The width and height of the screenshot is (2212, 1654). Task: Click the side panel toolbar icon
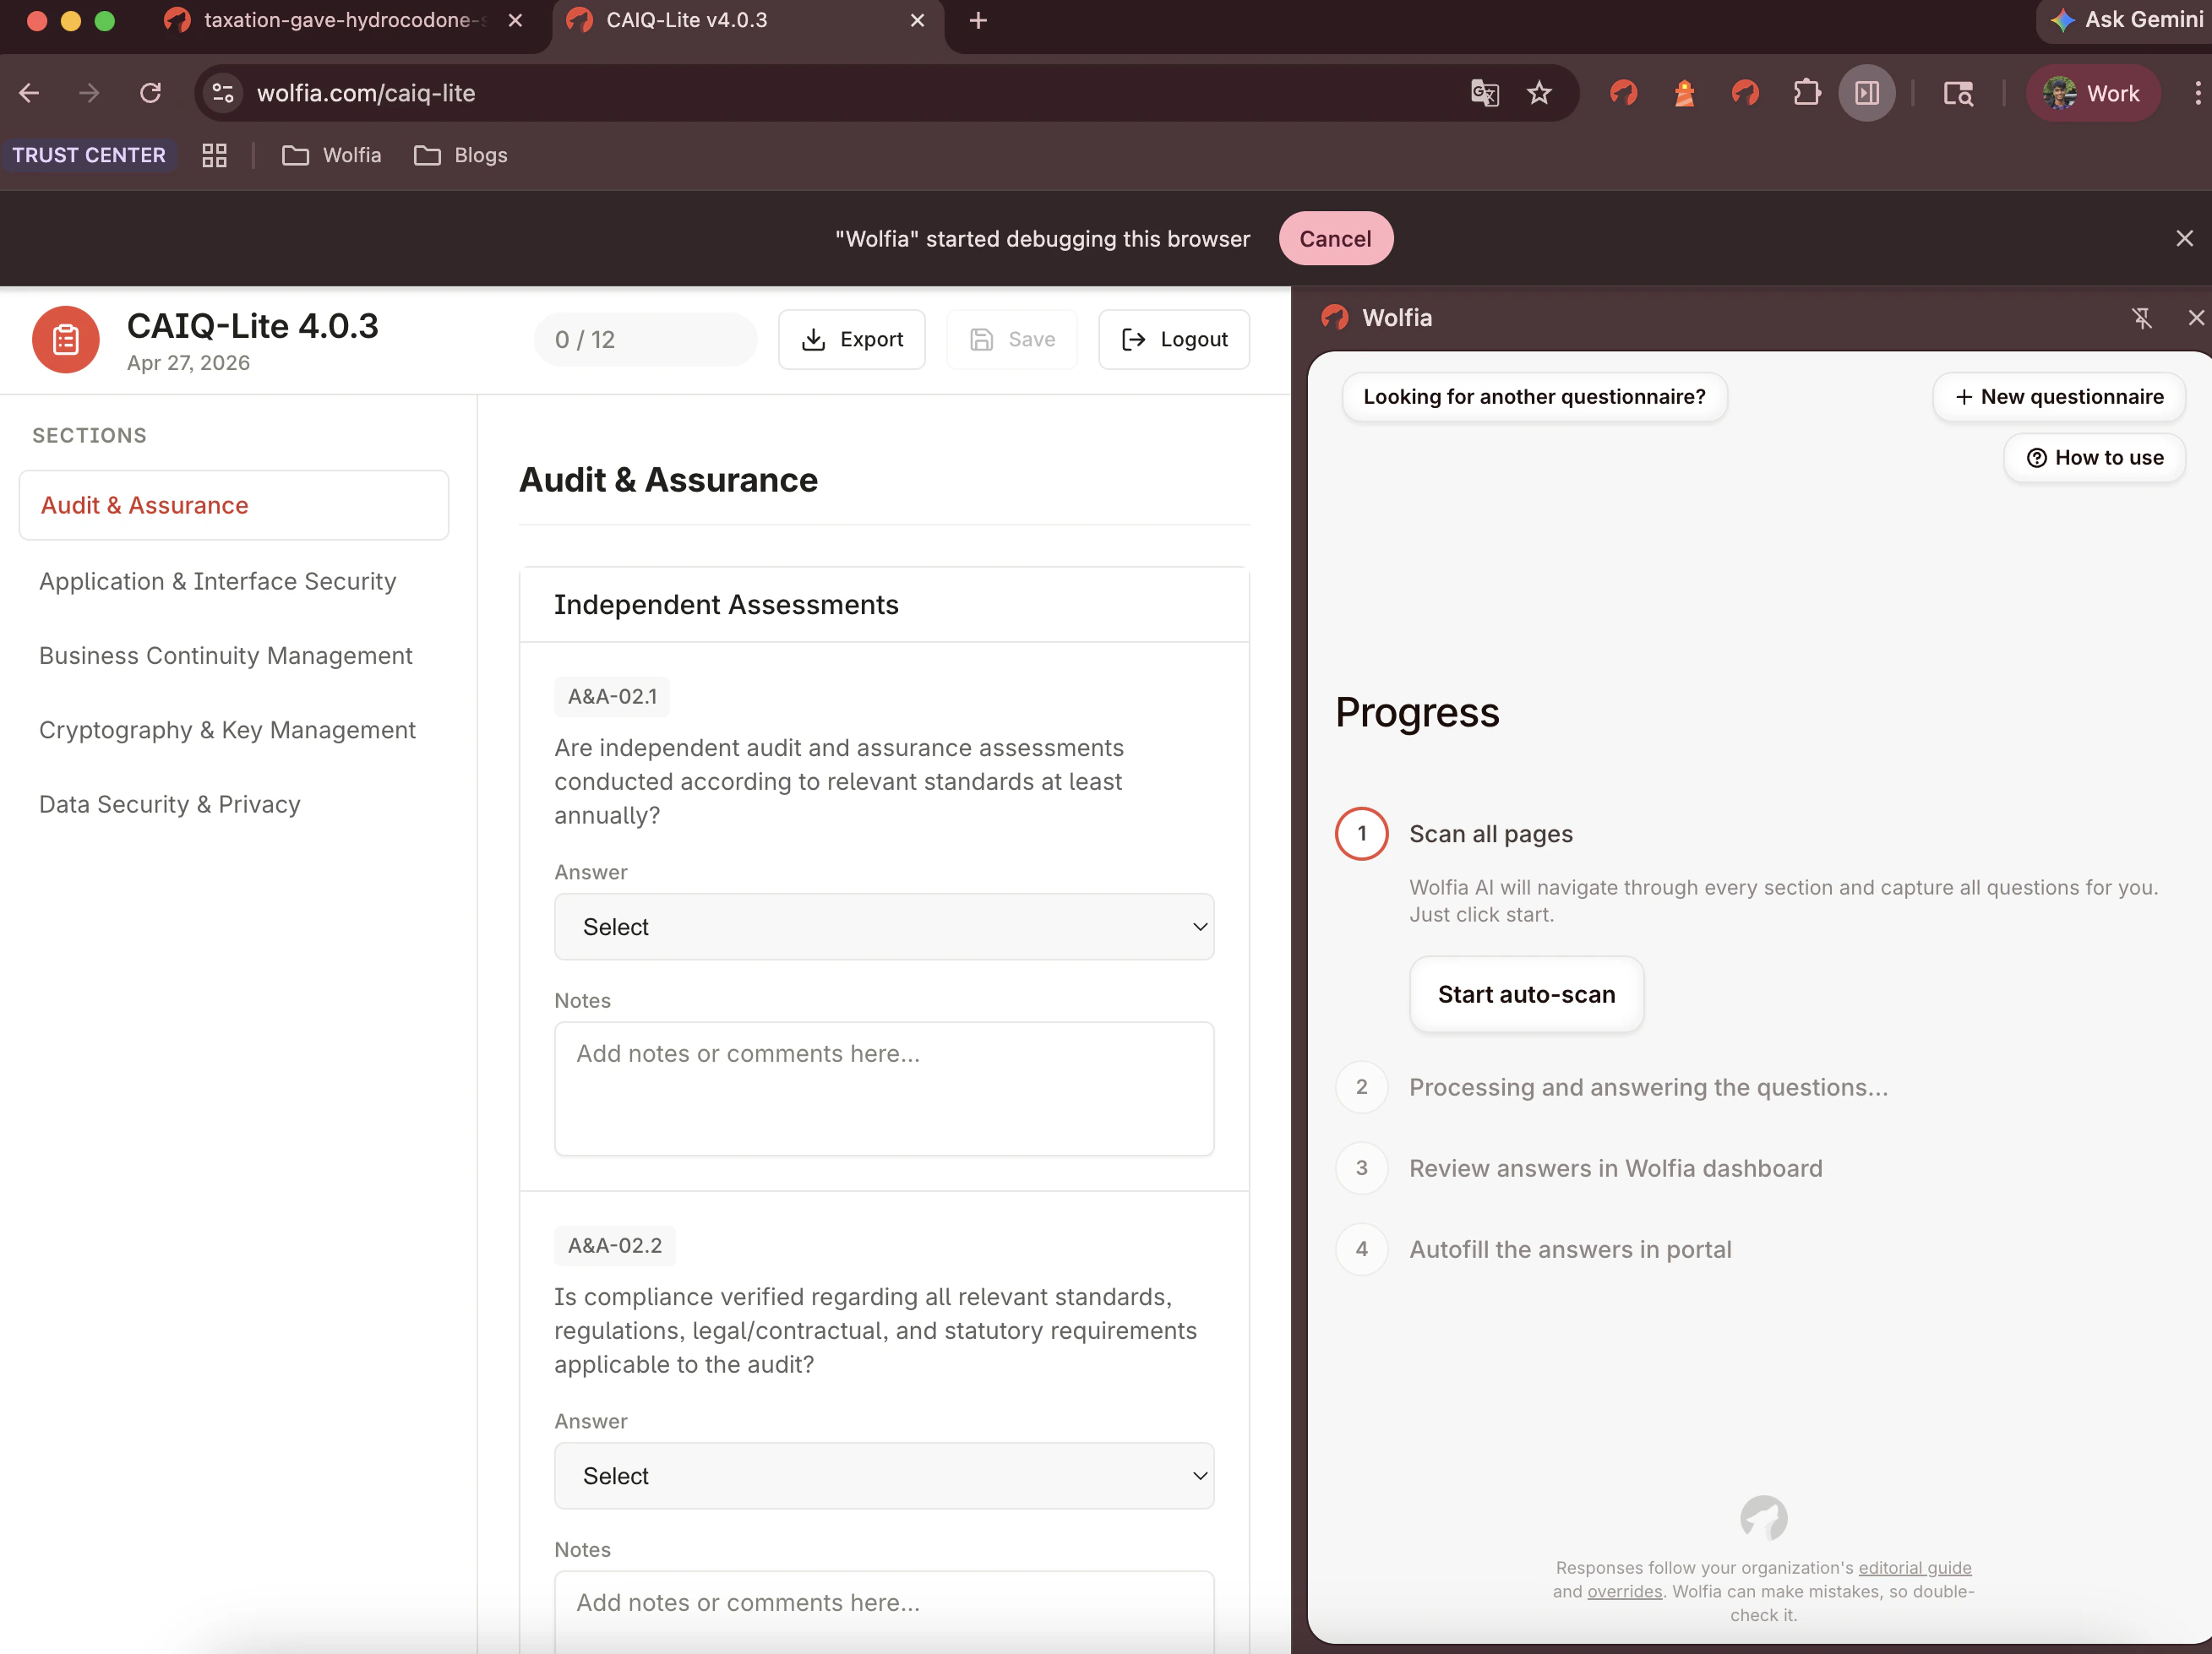[x=1867, y=93]
